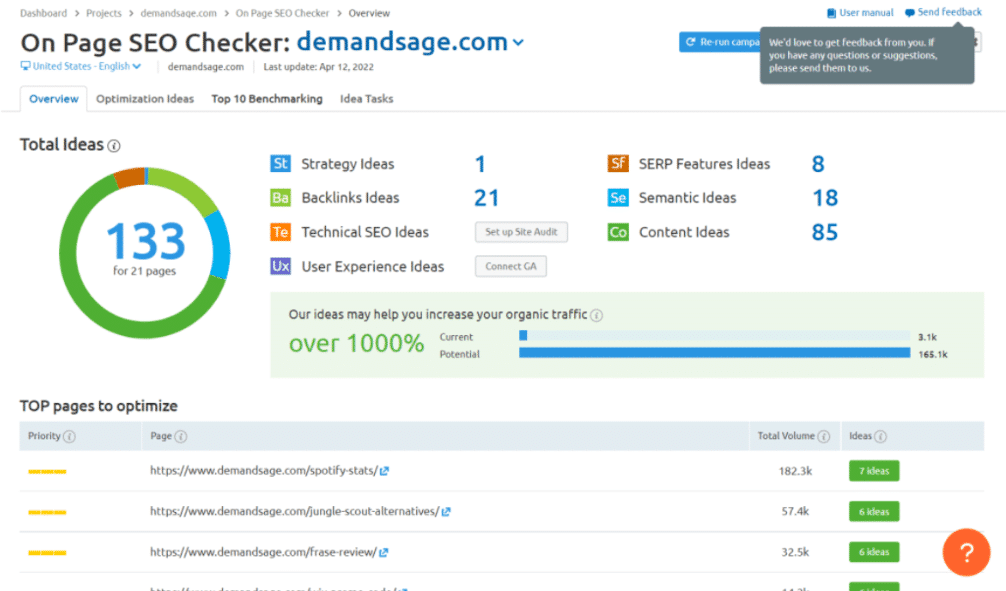Click 'Last update: Apr 12, 2022' text
The image size is (1006, 591).
pyautogui.click(x=318, y=67)
